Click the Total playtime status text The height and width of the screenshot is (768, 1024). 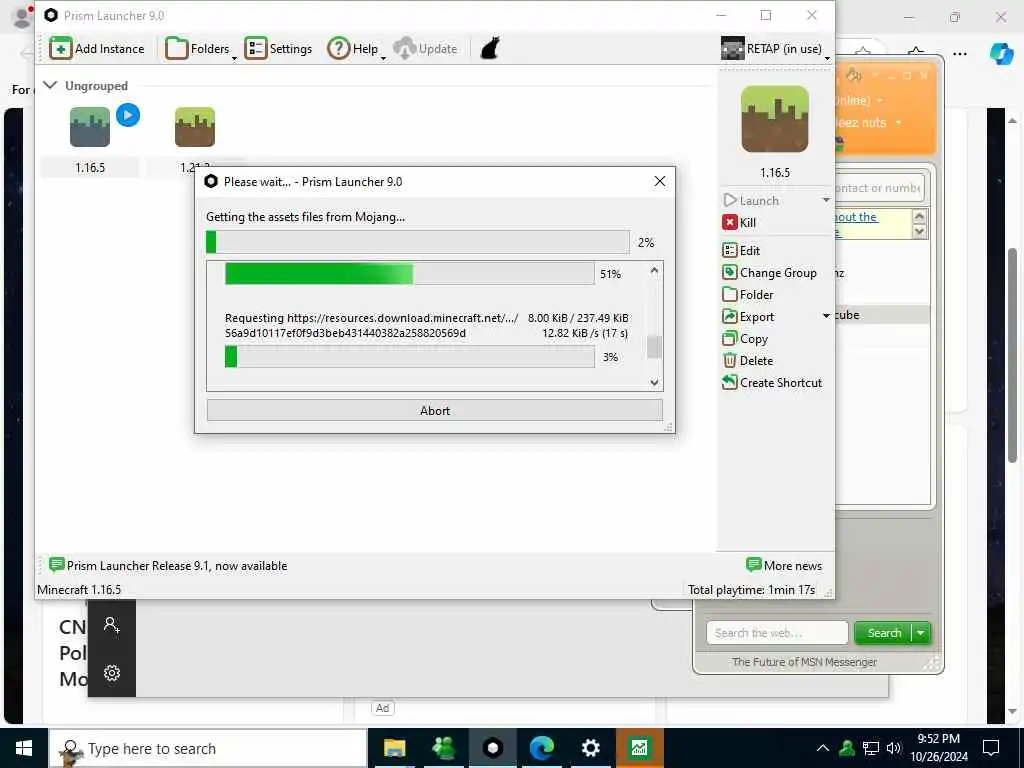[751, 590]
